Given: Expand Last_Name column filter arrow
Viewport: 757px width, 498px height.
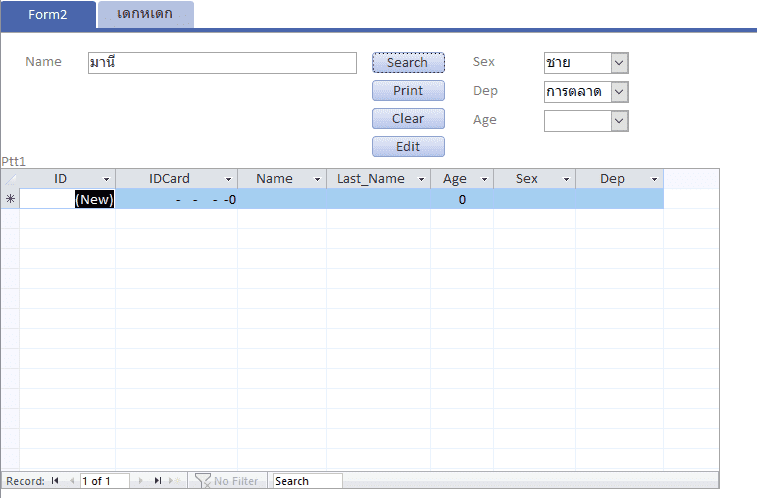Looking at the screenshot, I should pyautogui.click(x=421, y=179).
